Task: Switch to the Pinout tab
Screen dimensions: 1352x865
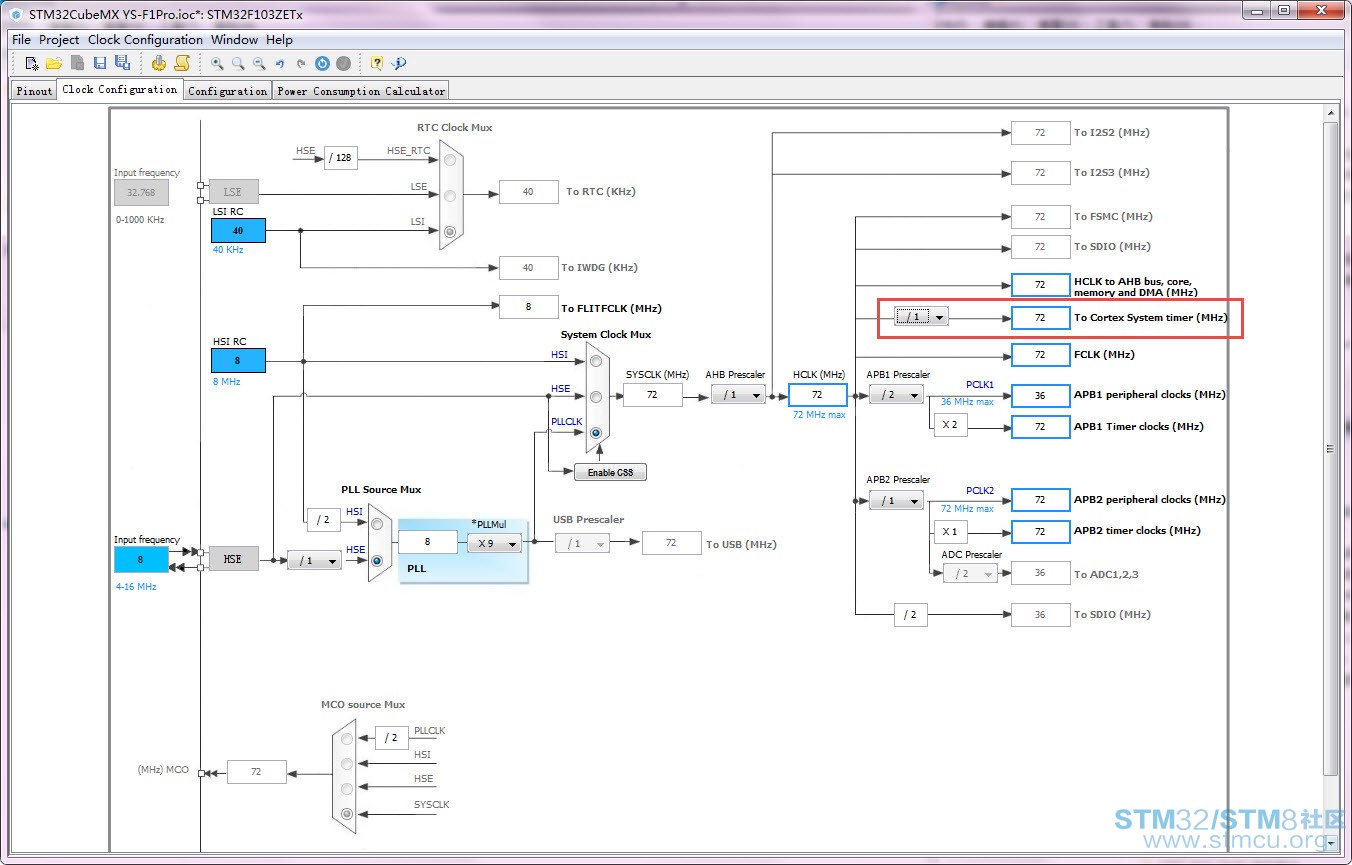Action: (34, 91)
